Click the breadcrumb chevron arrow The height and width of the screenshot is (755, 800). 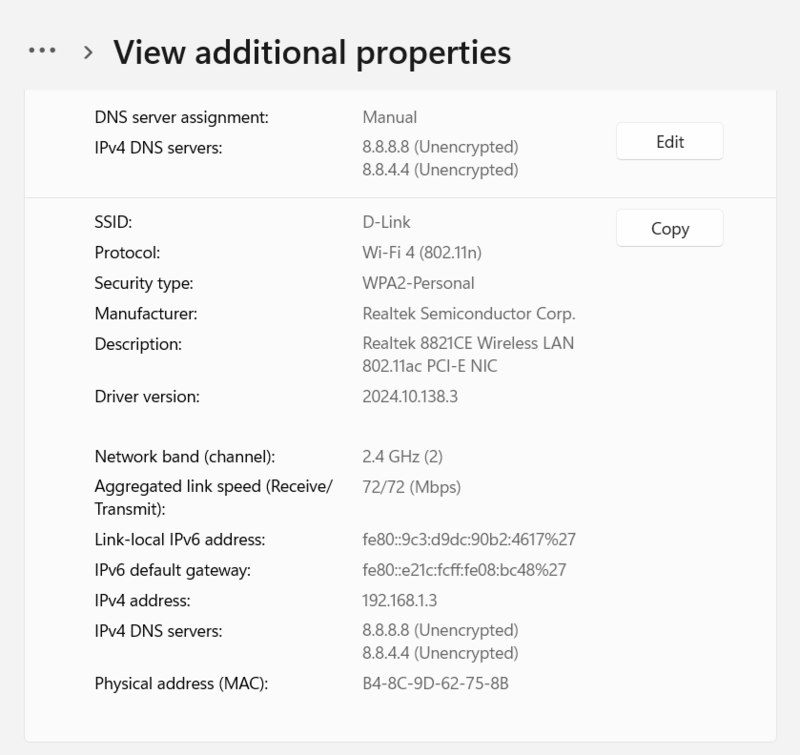pyautogui.click(x=89, y=52)
